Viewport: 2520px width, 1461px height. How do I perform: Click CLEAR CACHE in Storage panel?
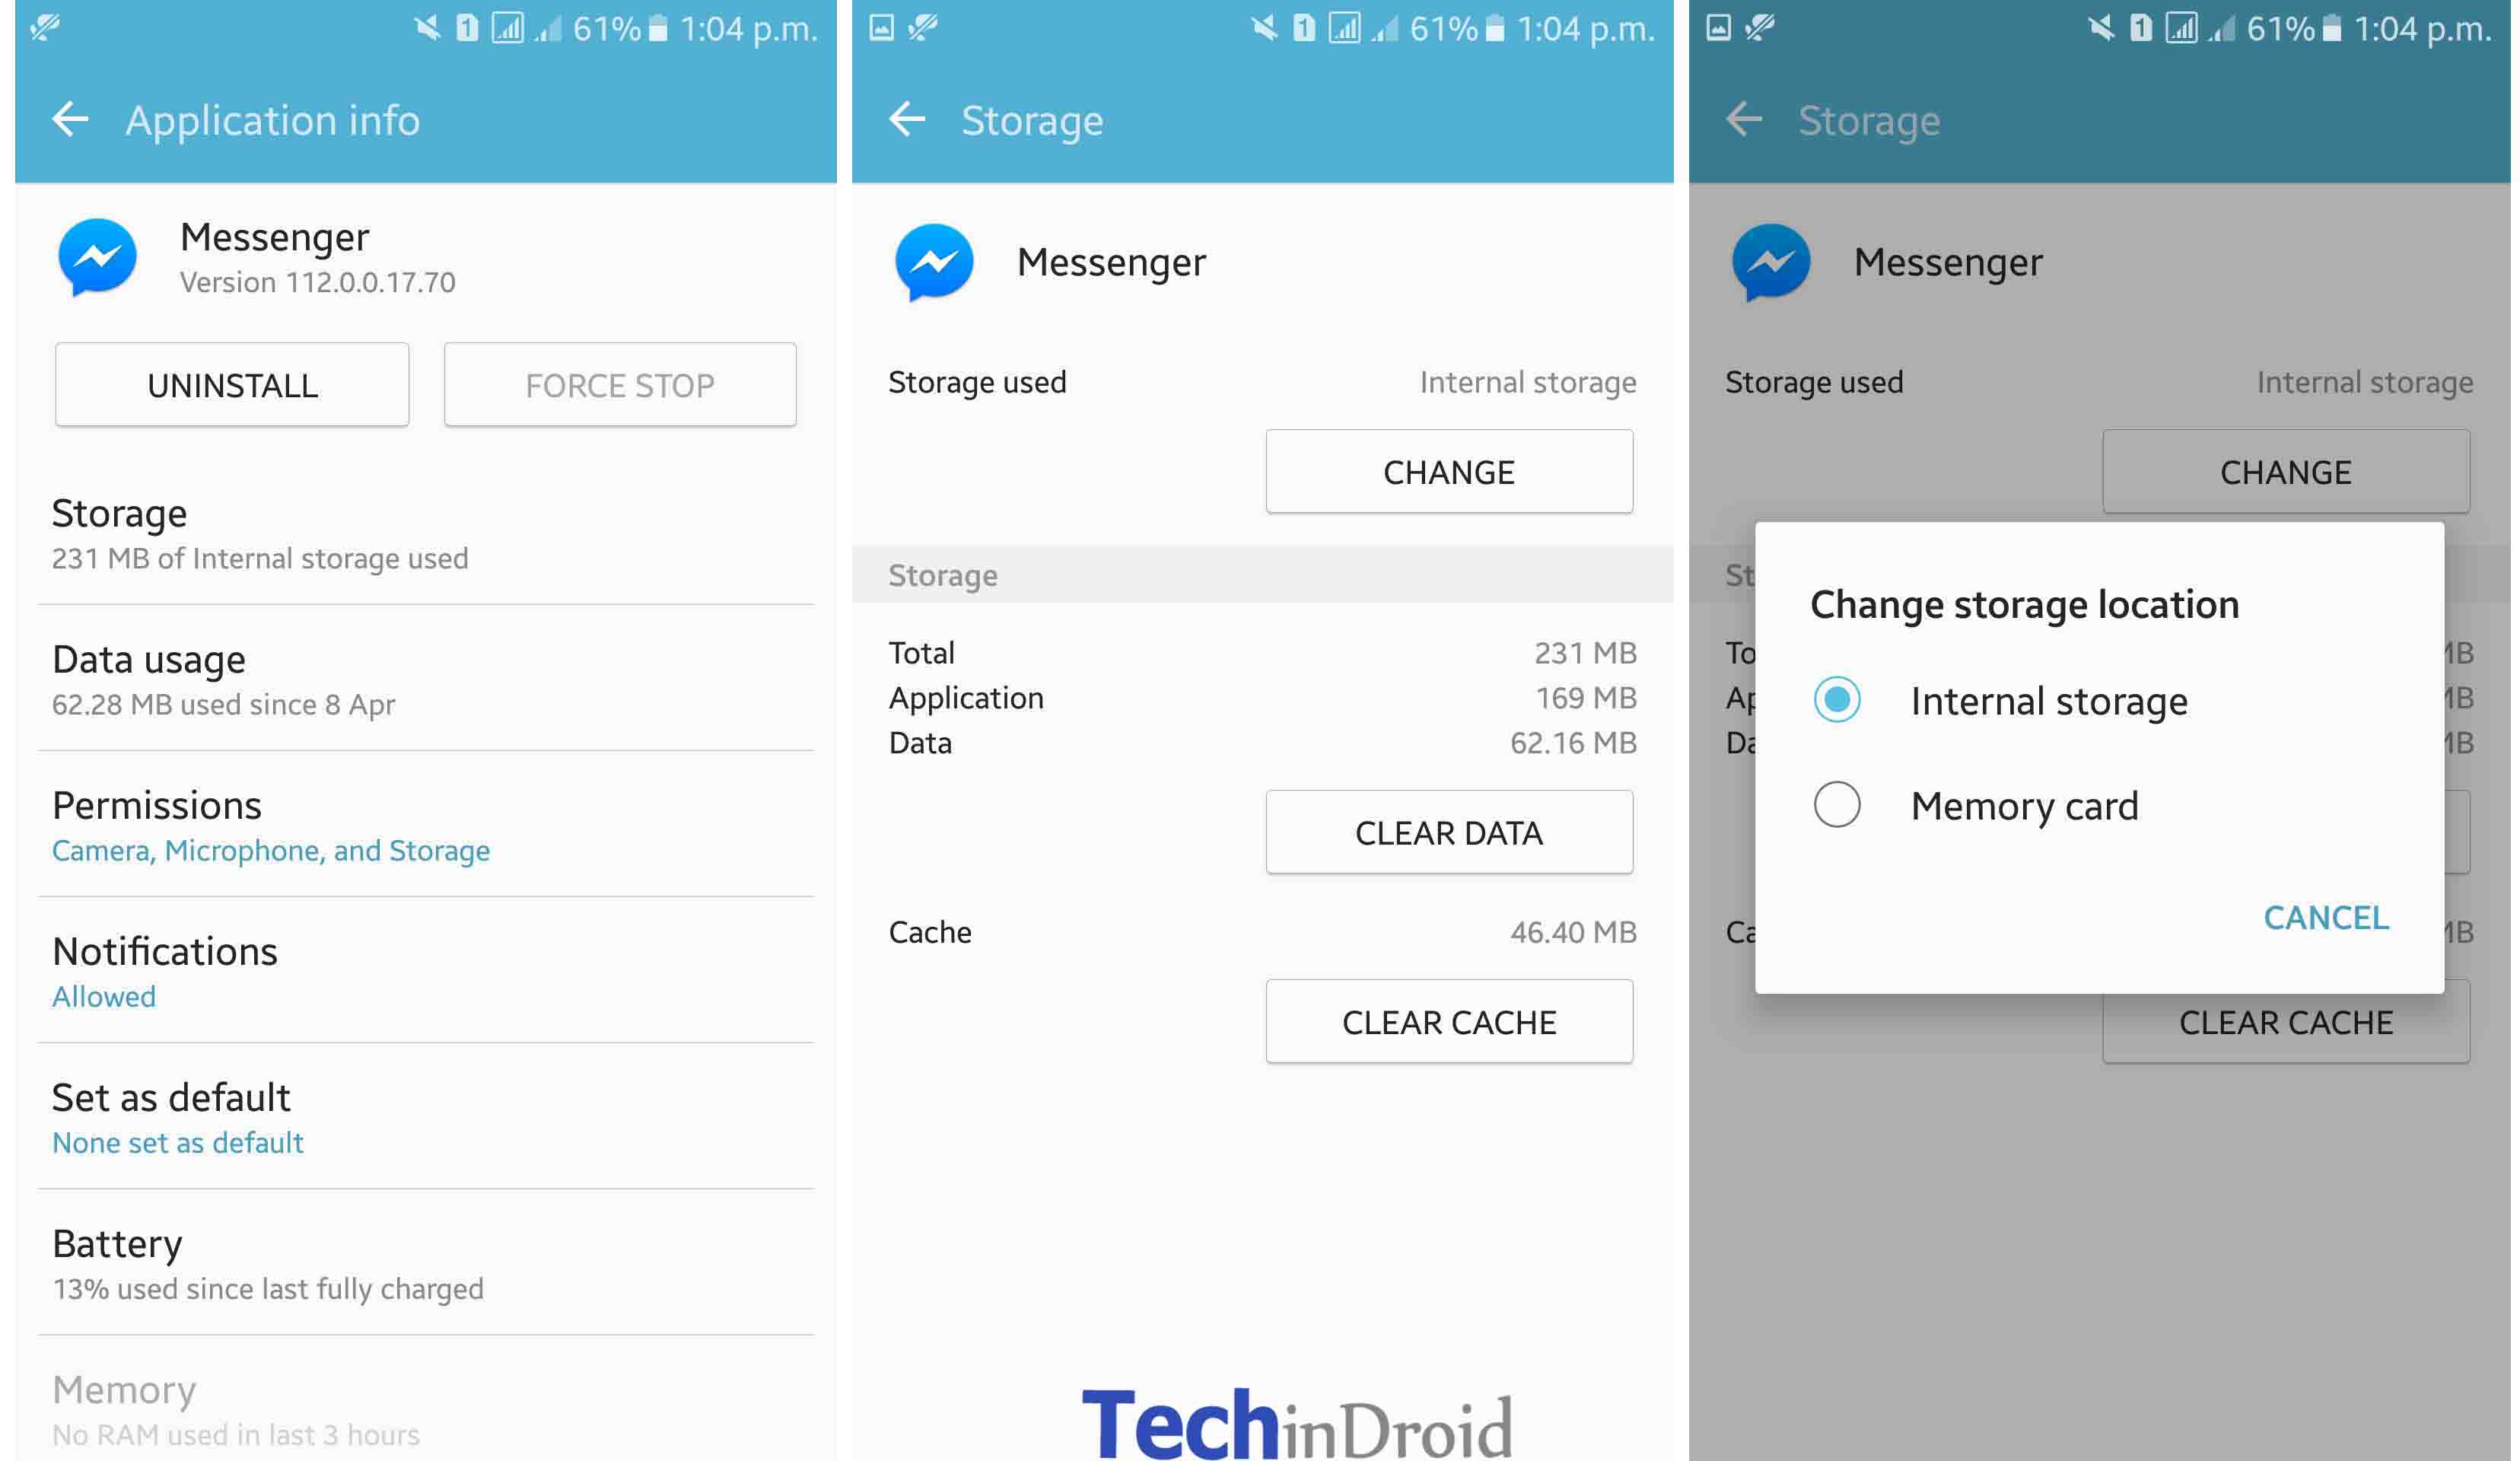1447,1023
